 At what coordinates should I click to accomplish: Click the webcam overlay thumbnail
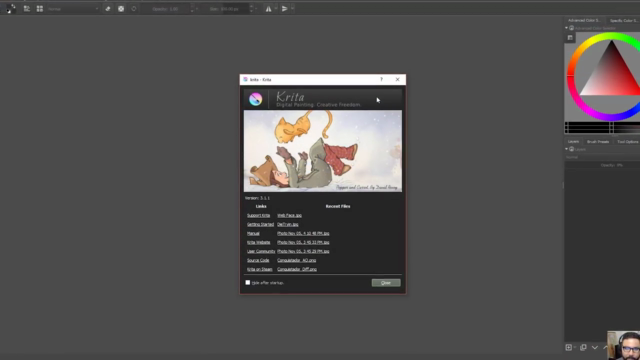624,345
